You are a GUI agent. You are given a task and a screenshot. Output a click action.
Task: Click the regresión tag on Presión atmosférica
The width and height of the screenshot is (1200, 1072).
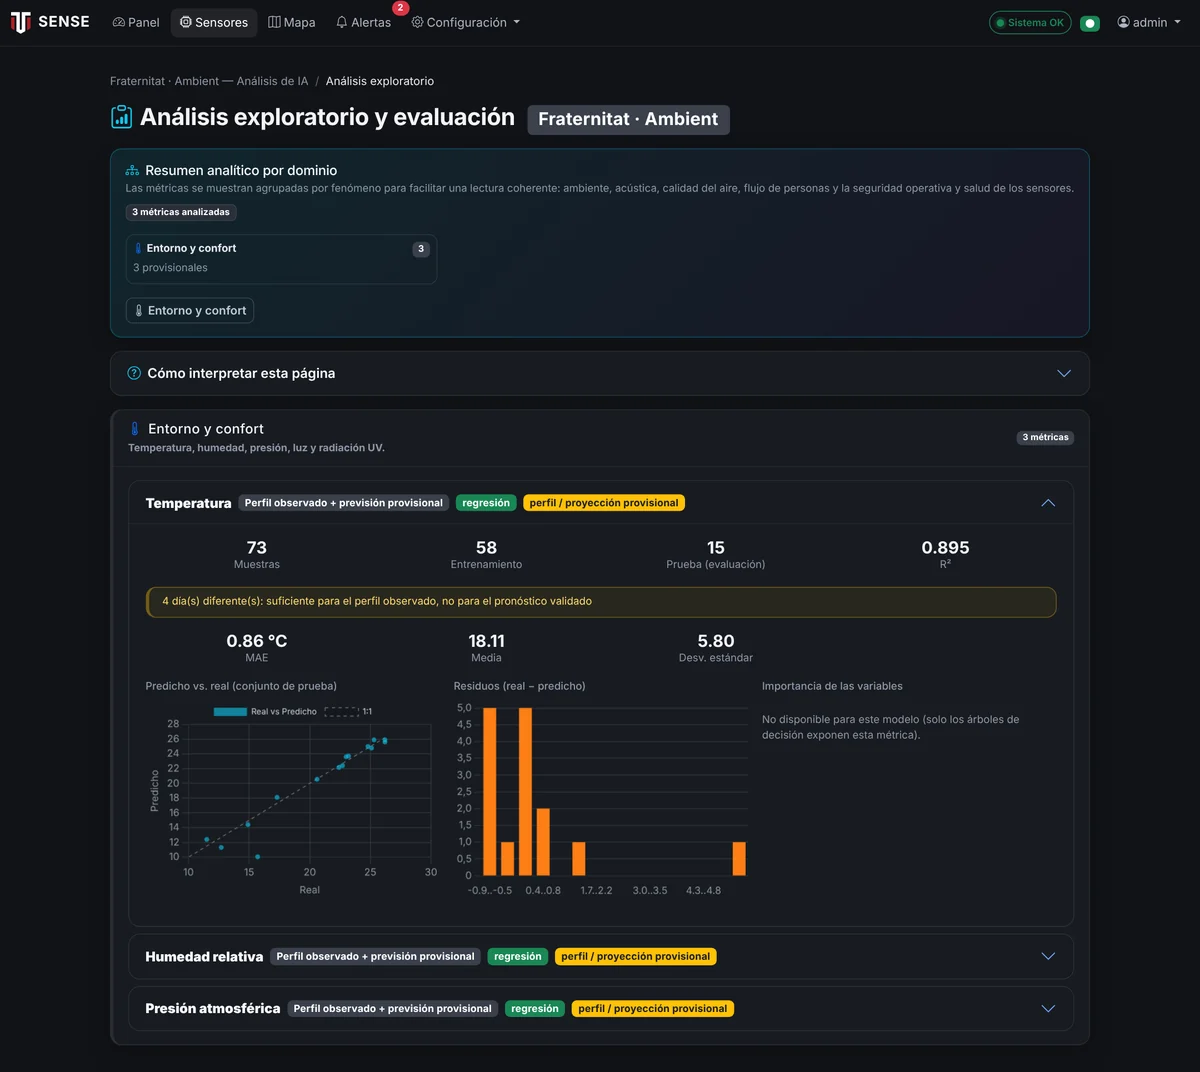coord(535,1009)
